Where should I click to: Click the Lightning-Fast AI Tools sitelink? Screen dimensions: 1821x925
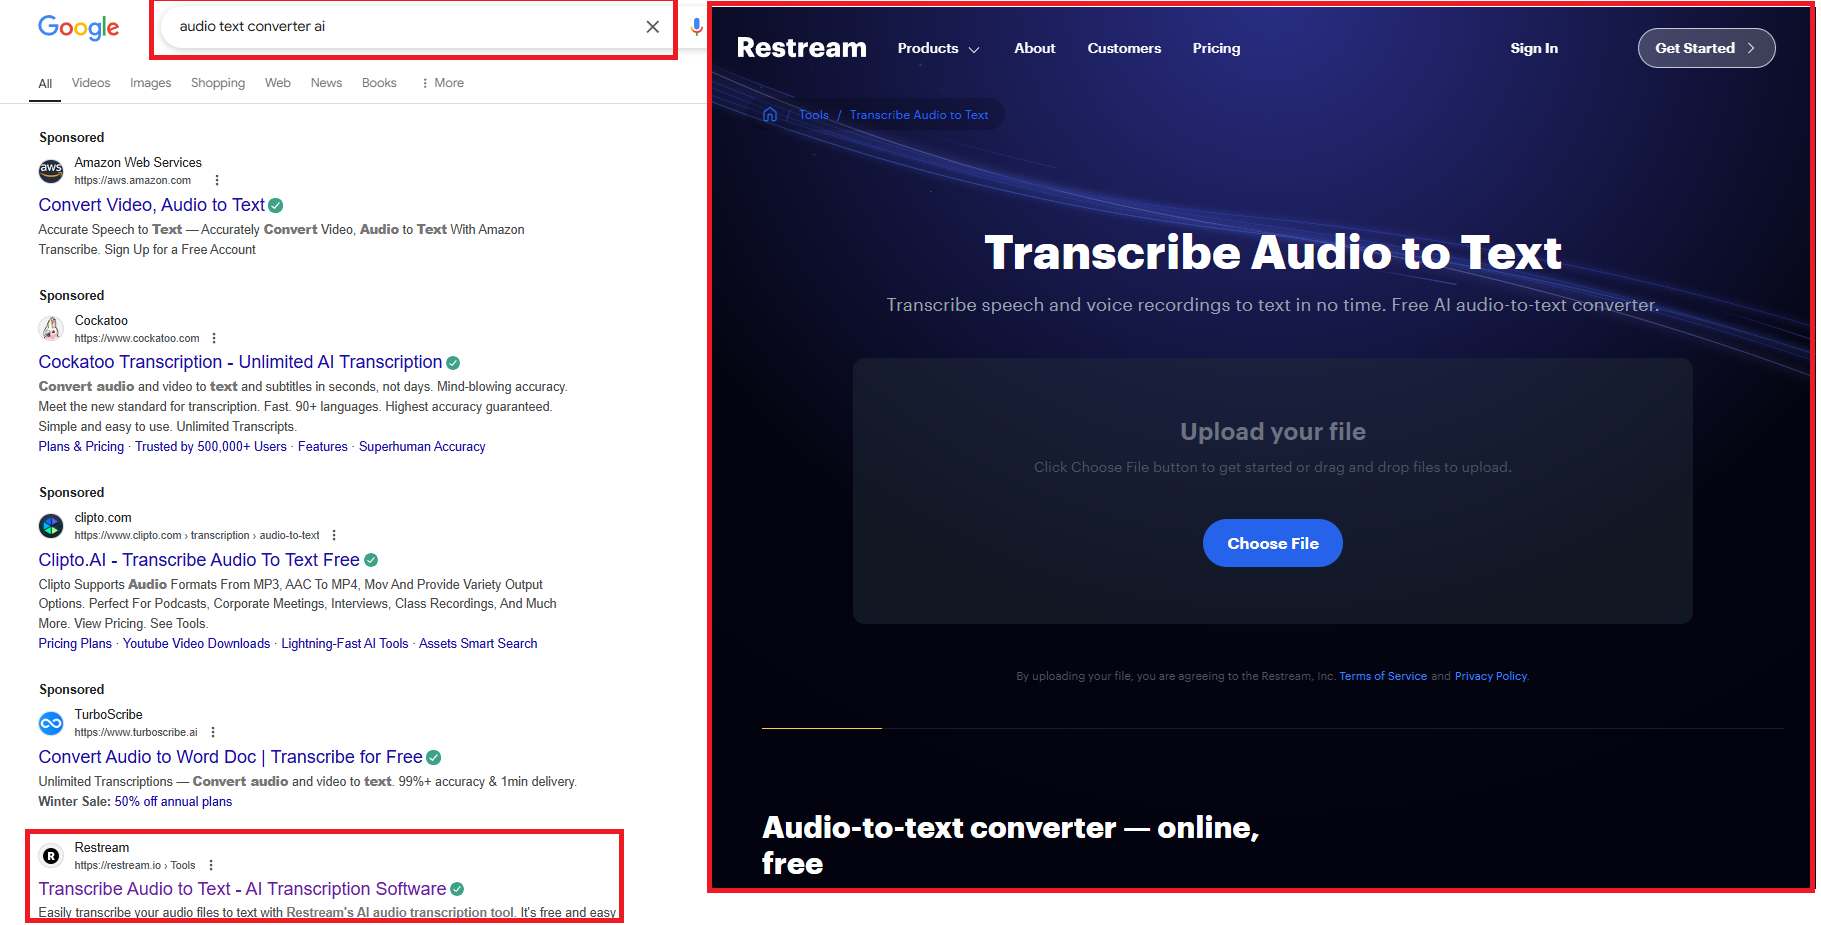pyautogui.click(x=344, y=644)
